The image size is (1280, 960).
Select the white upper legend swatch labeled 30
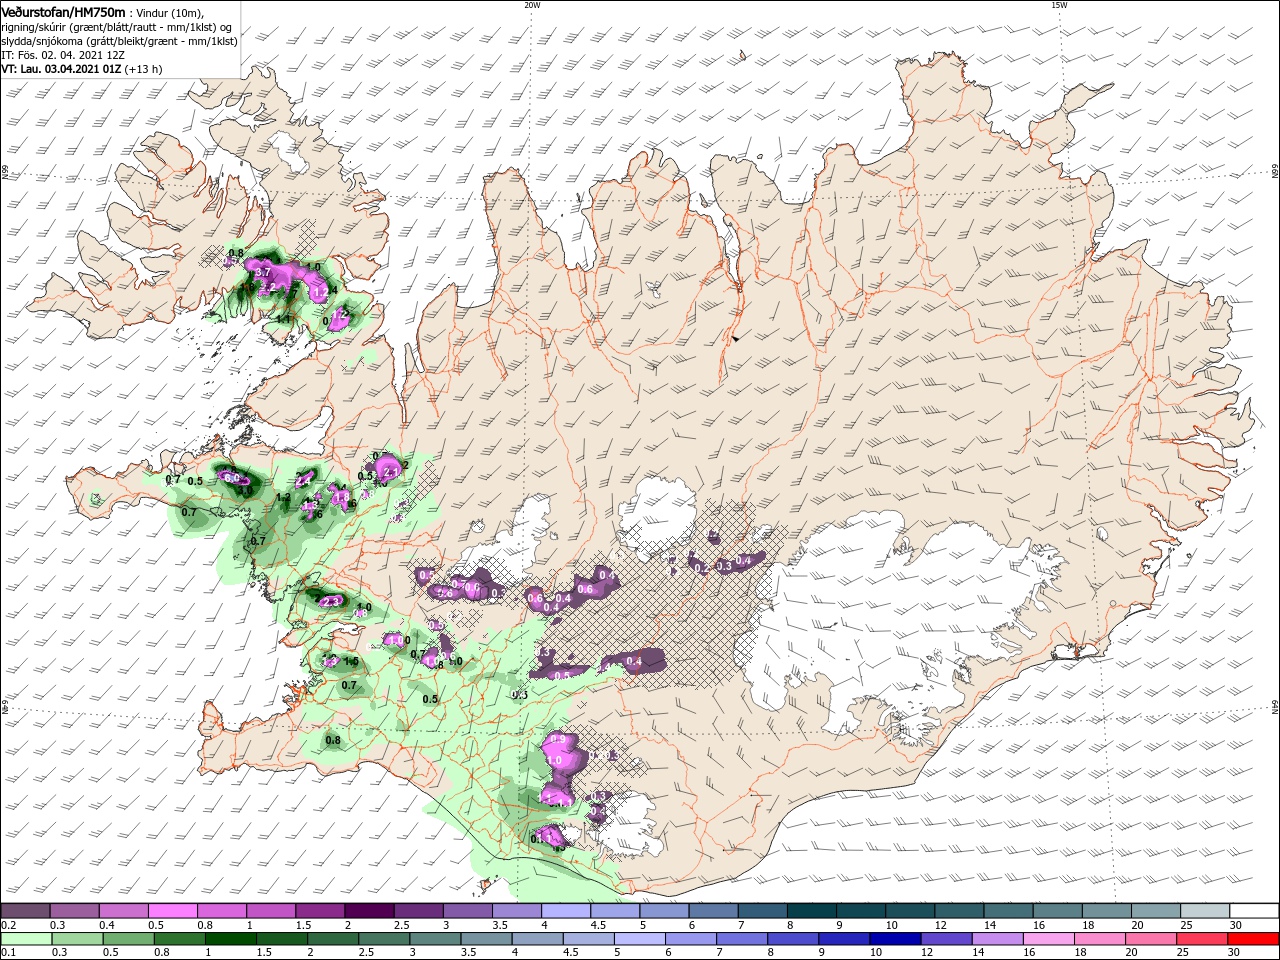click(x=1252, y=911)
